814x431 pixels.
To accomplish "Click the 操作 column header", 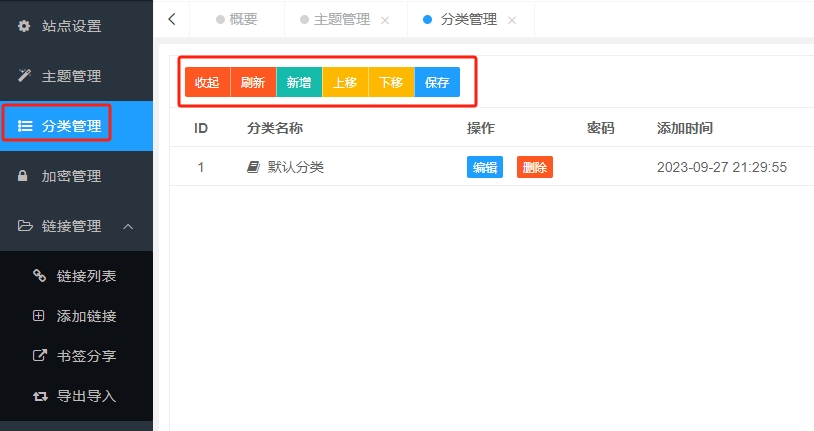I will 481,128.
